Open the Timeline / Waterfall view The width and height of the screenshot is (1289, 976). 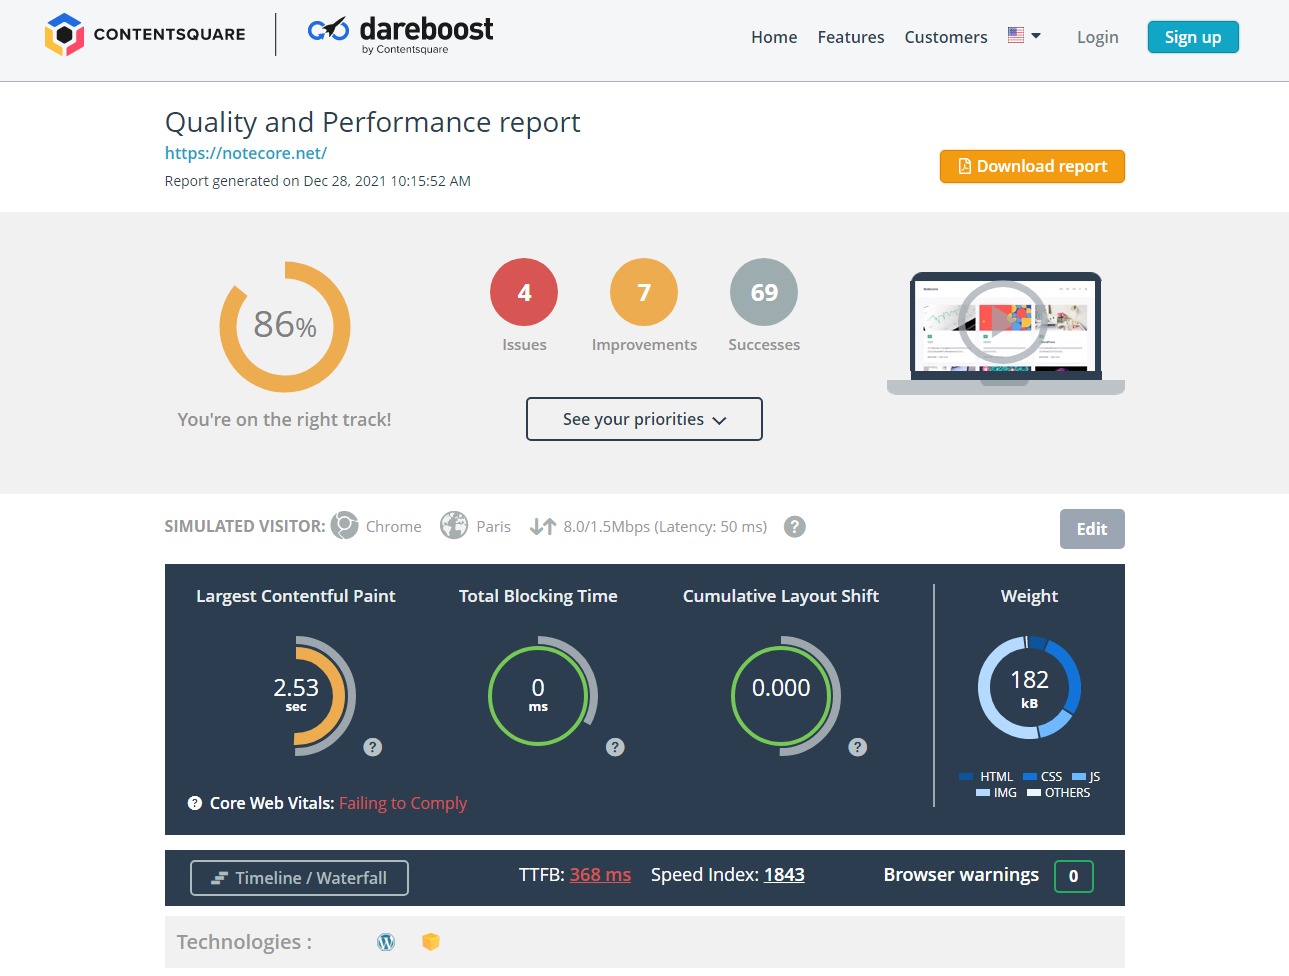coord(299,878)
